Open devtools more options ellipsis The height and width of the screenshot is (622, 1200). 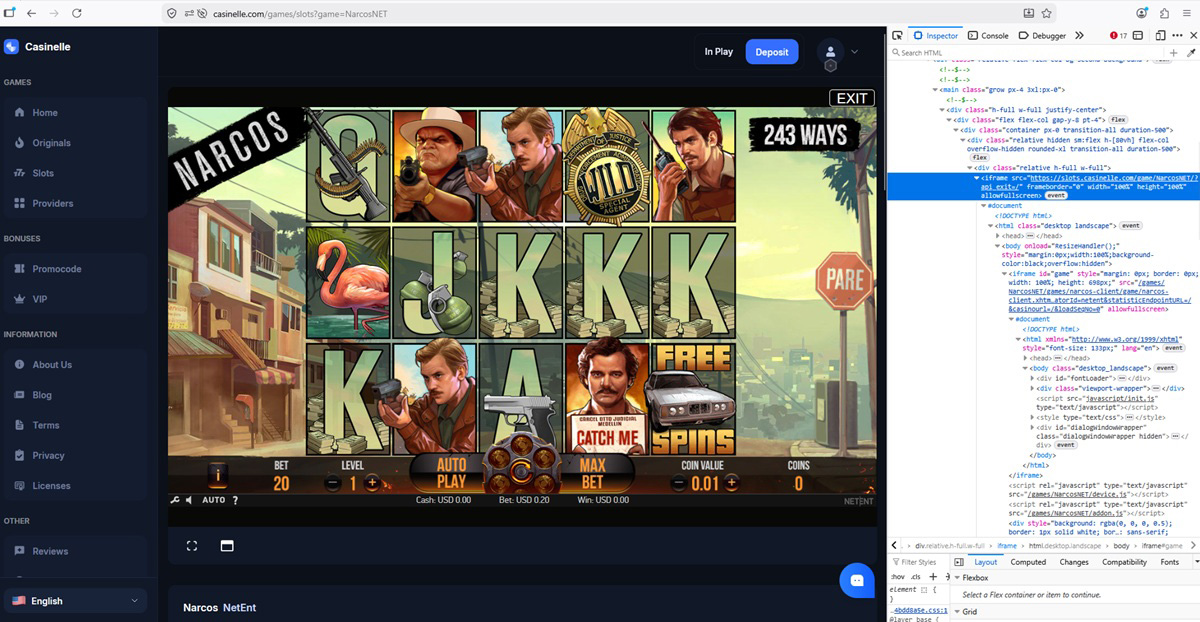[1176, 35]
